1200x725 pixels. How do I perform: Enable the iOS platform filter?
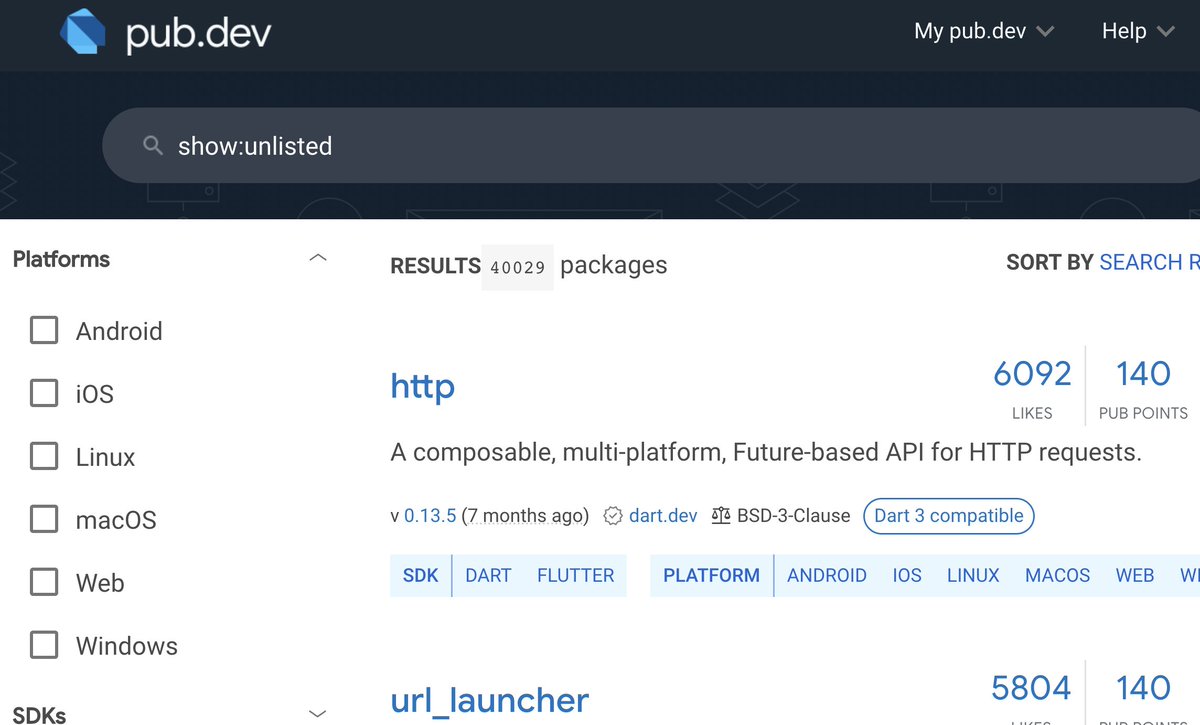tap(44, 394)
